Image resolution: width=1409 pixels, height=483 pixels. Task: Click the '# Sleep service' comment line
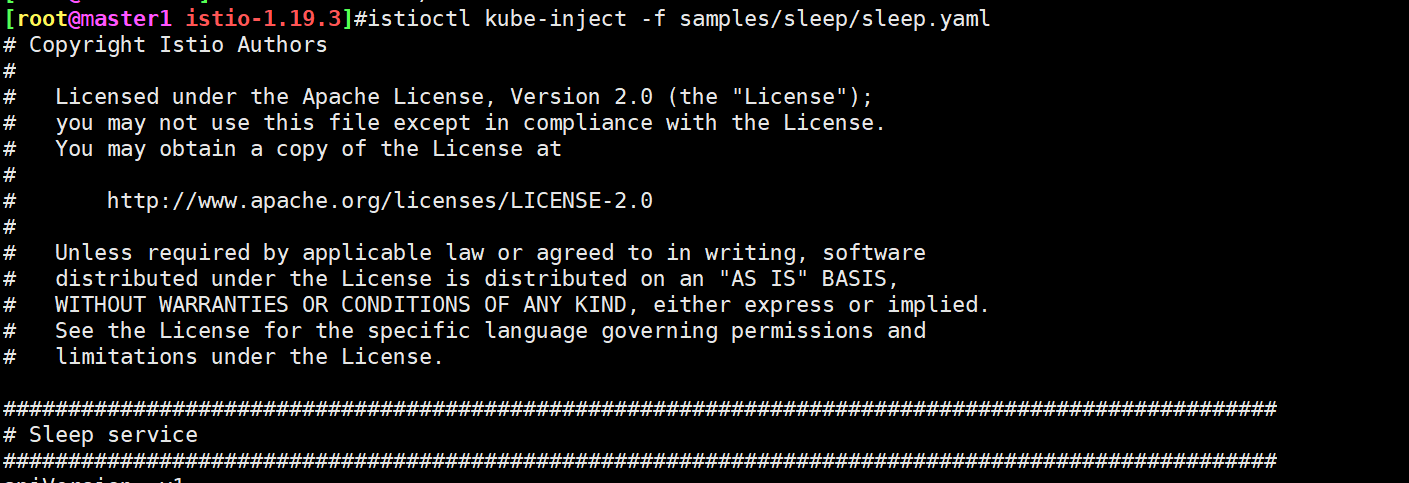tap(101, 434)
